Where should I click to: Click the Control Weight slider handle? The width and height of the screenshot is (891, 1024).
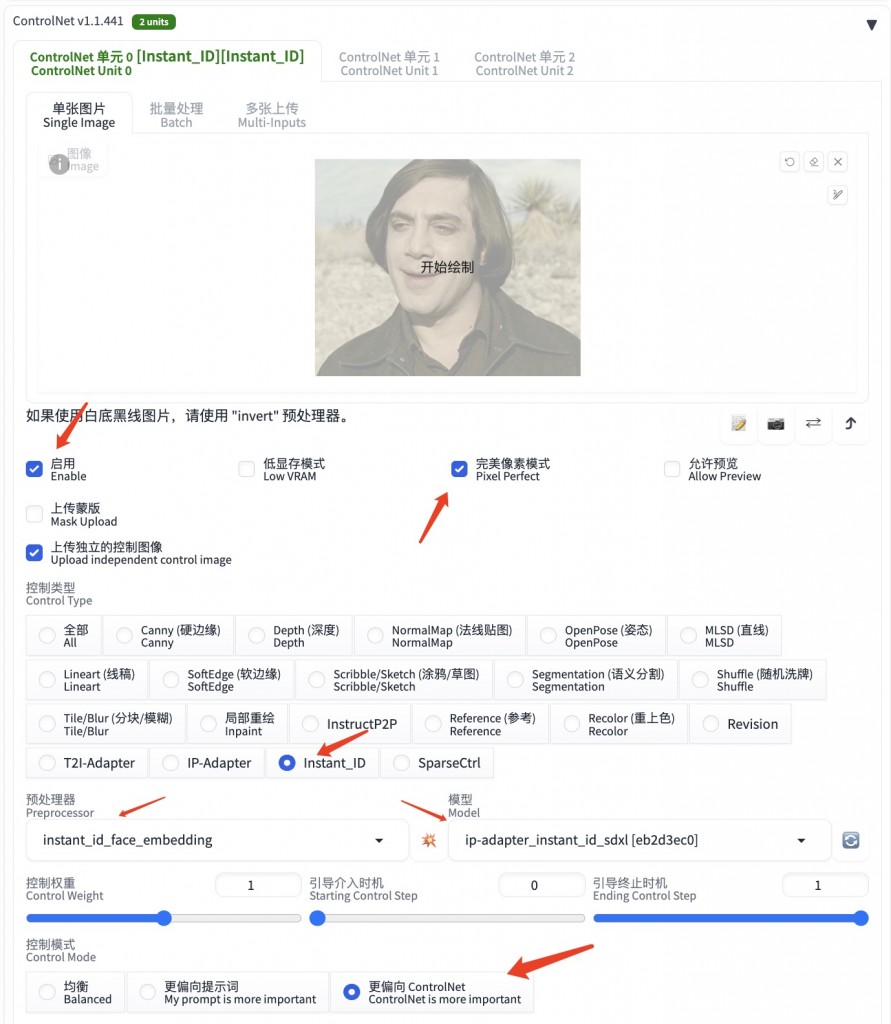click(164, 918)
